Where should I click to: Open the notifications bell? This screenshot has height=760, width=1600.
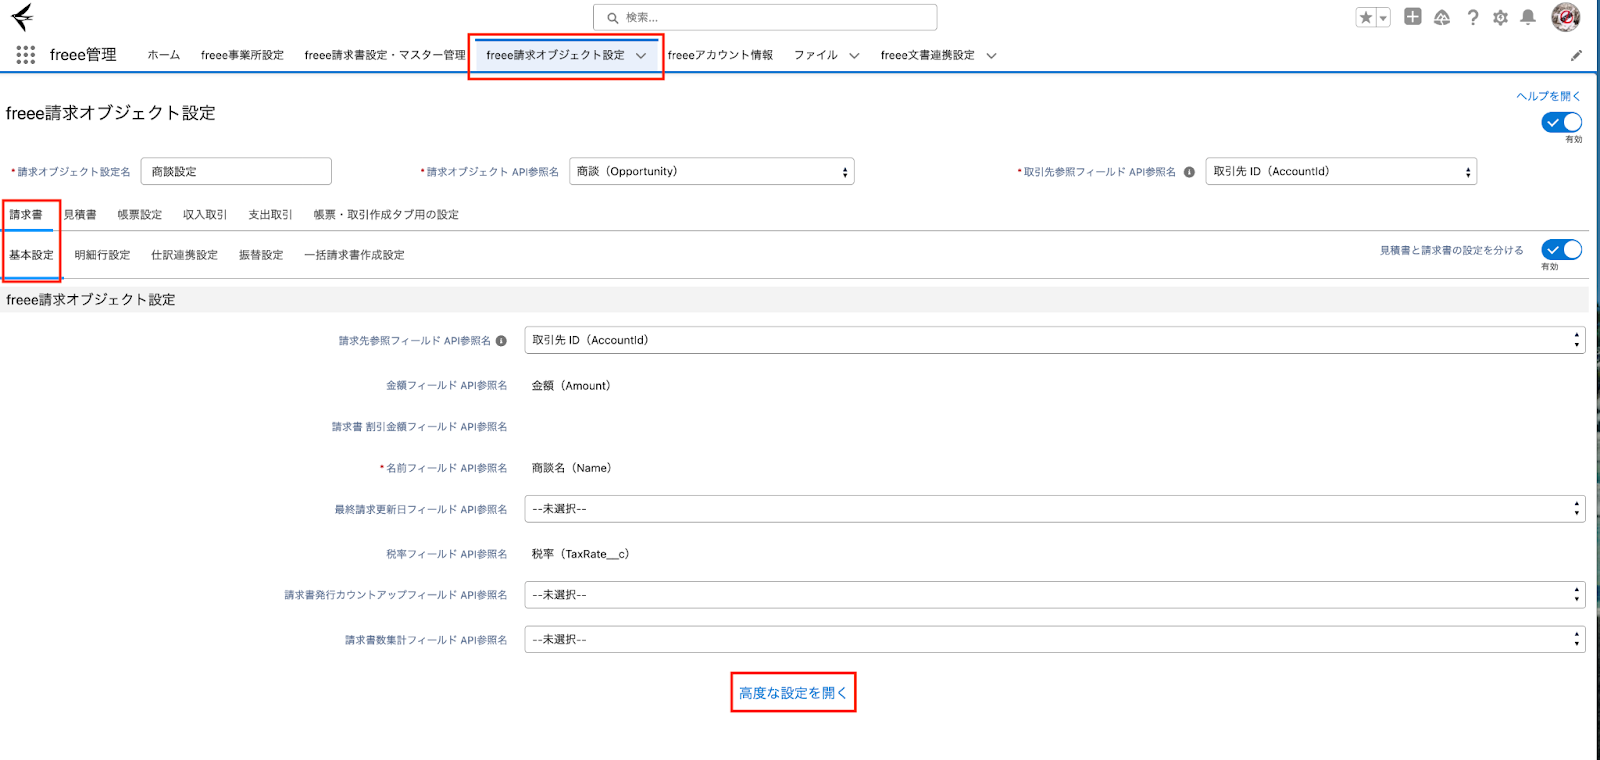click(1528, 17)
